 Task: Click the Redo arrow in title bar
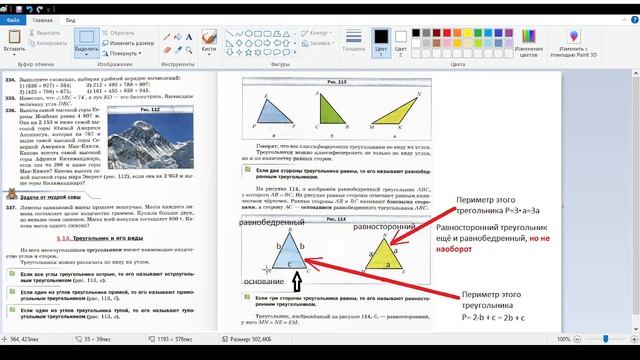[40, 9]
